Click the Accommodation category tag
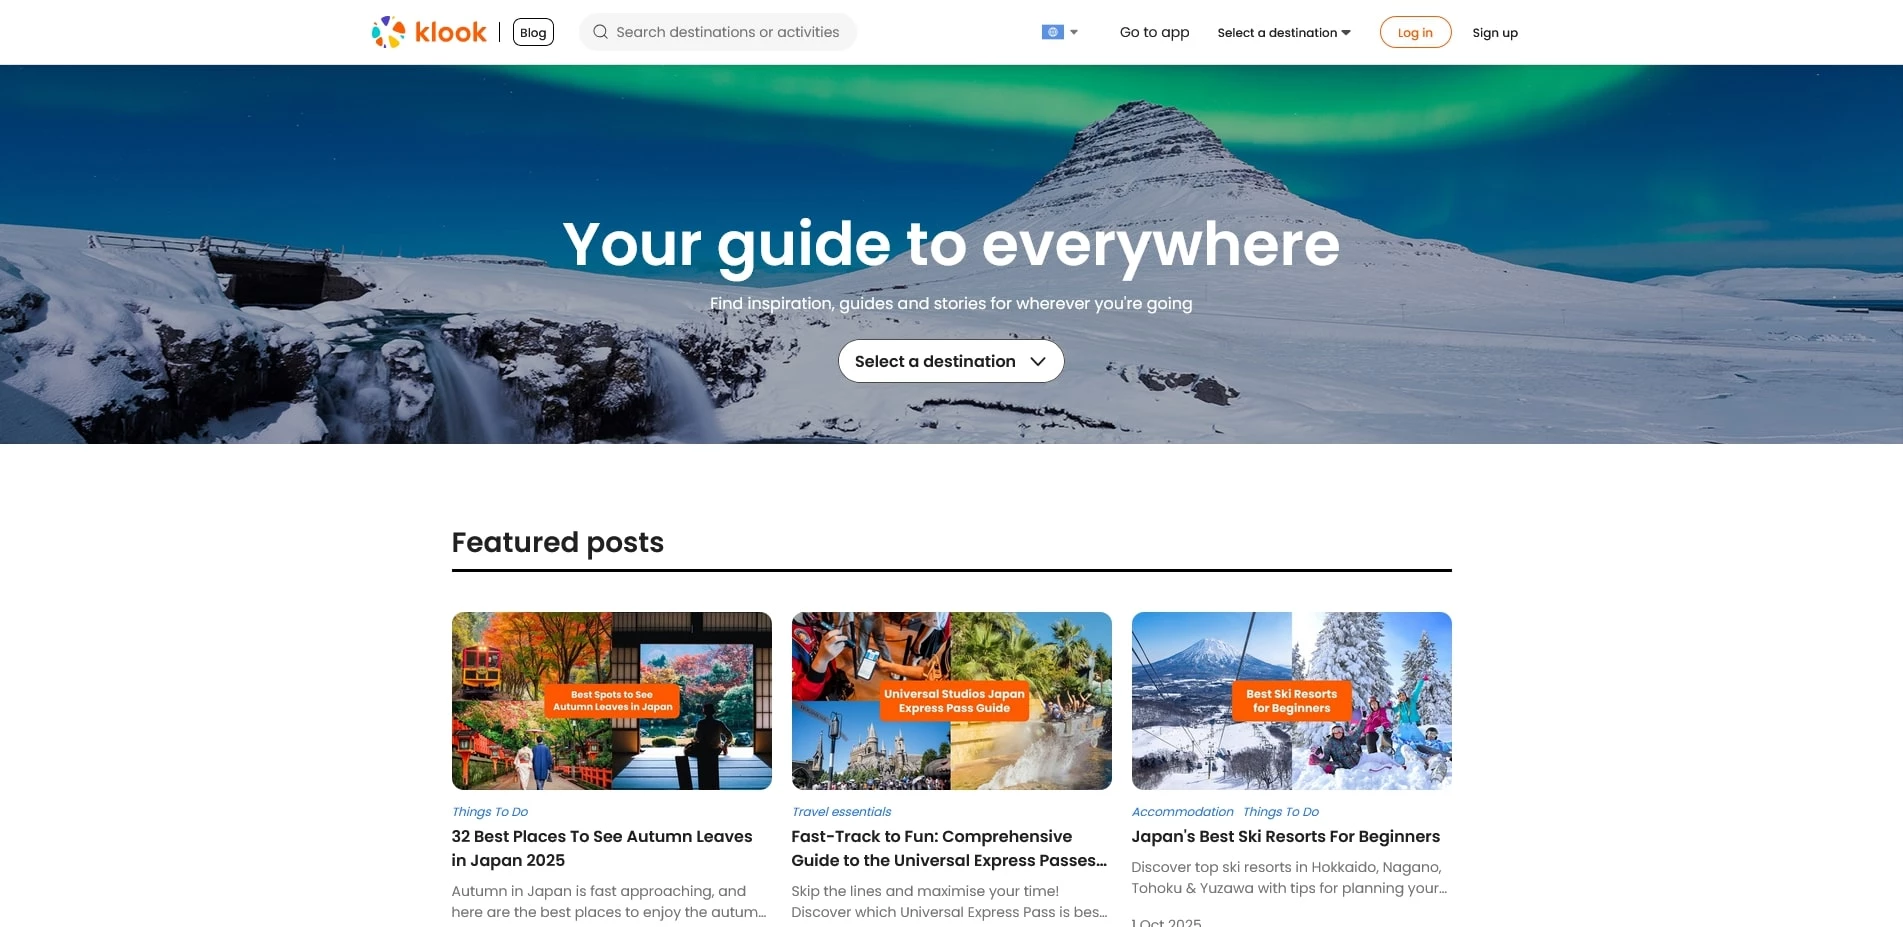Image resolution: width=1903 pixels, height=927 pixels. coord(1182,812)
